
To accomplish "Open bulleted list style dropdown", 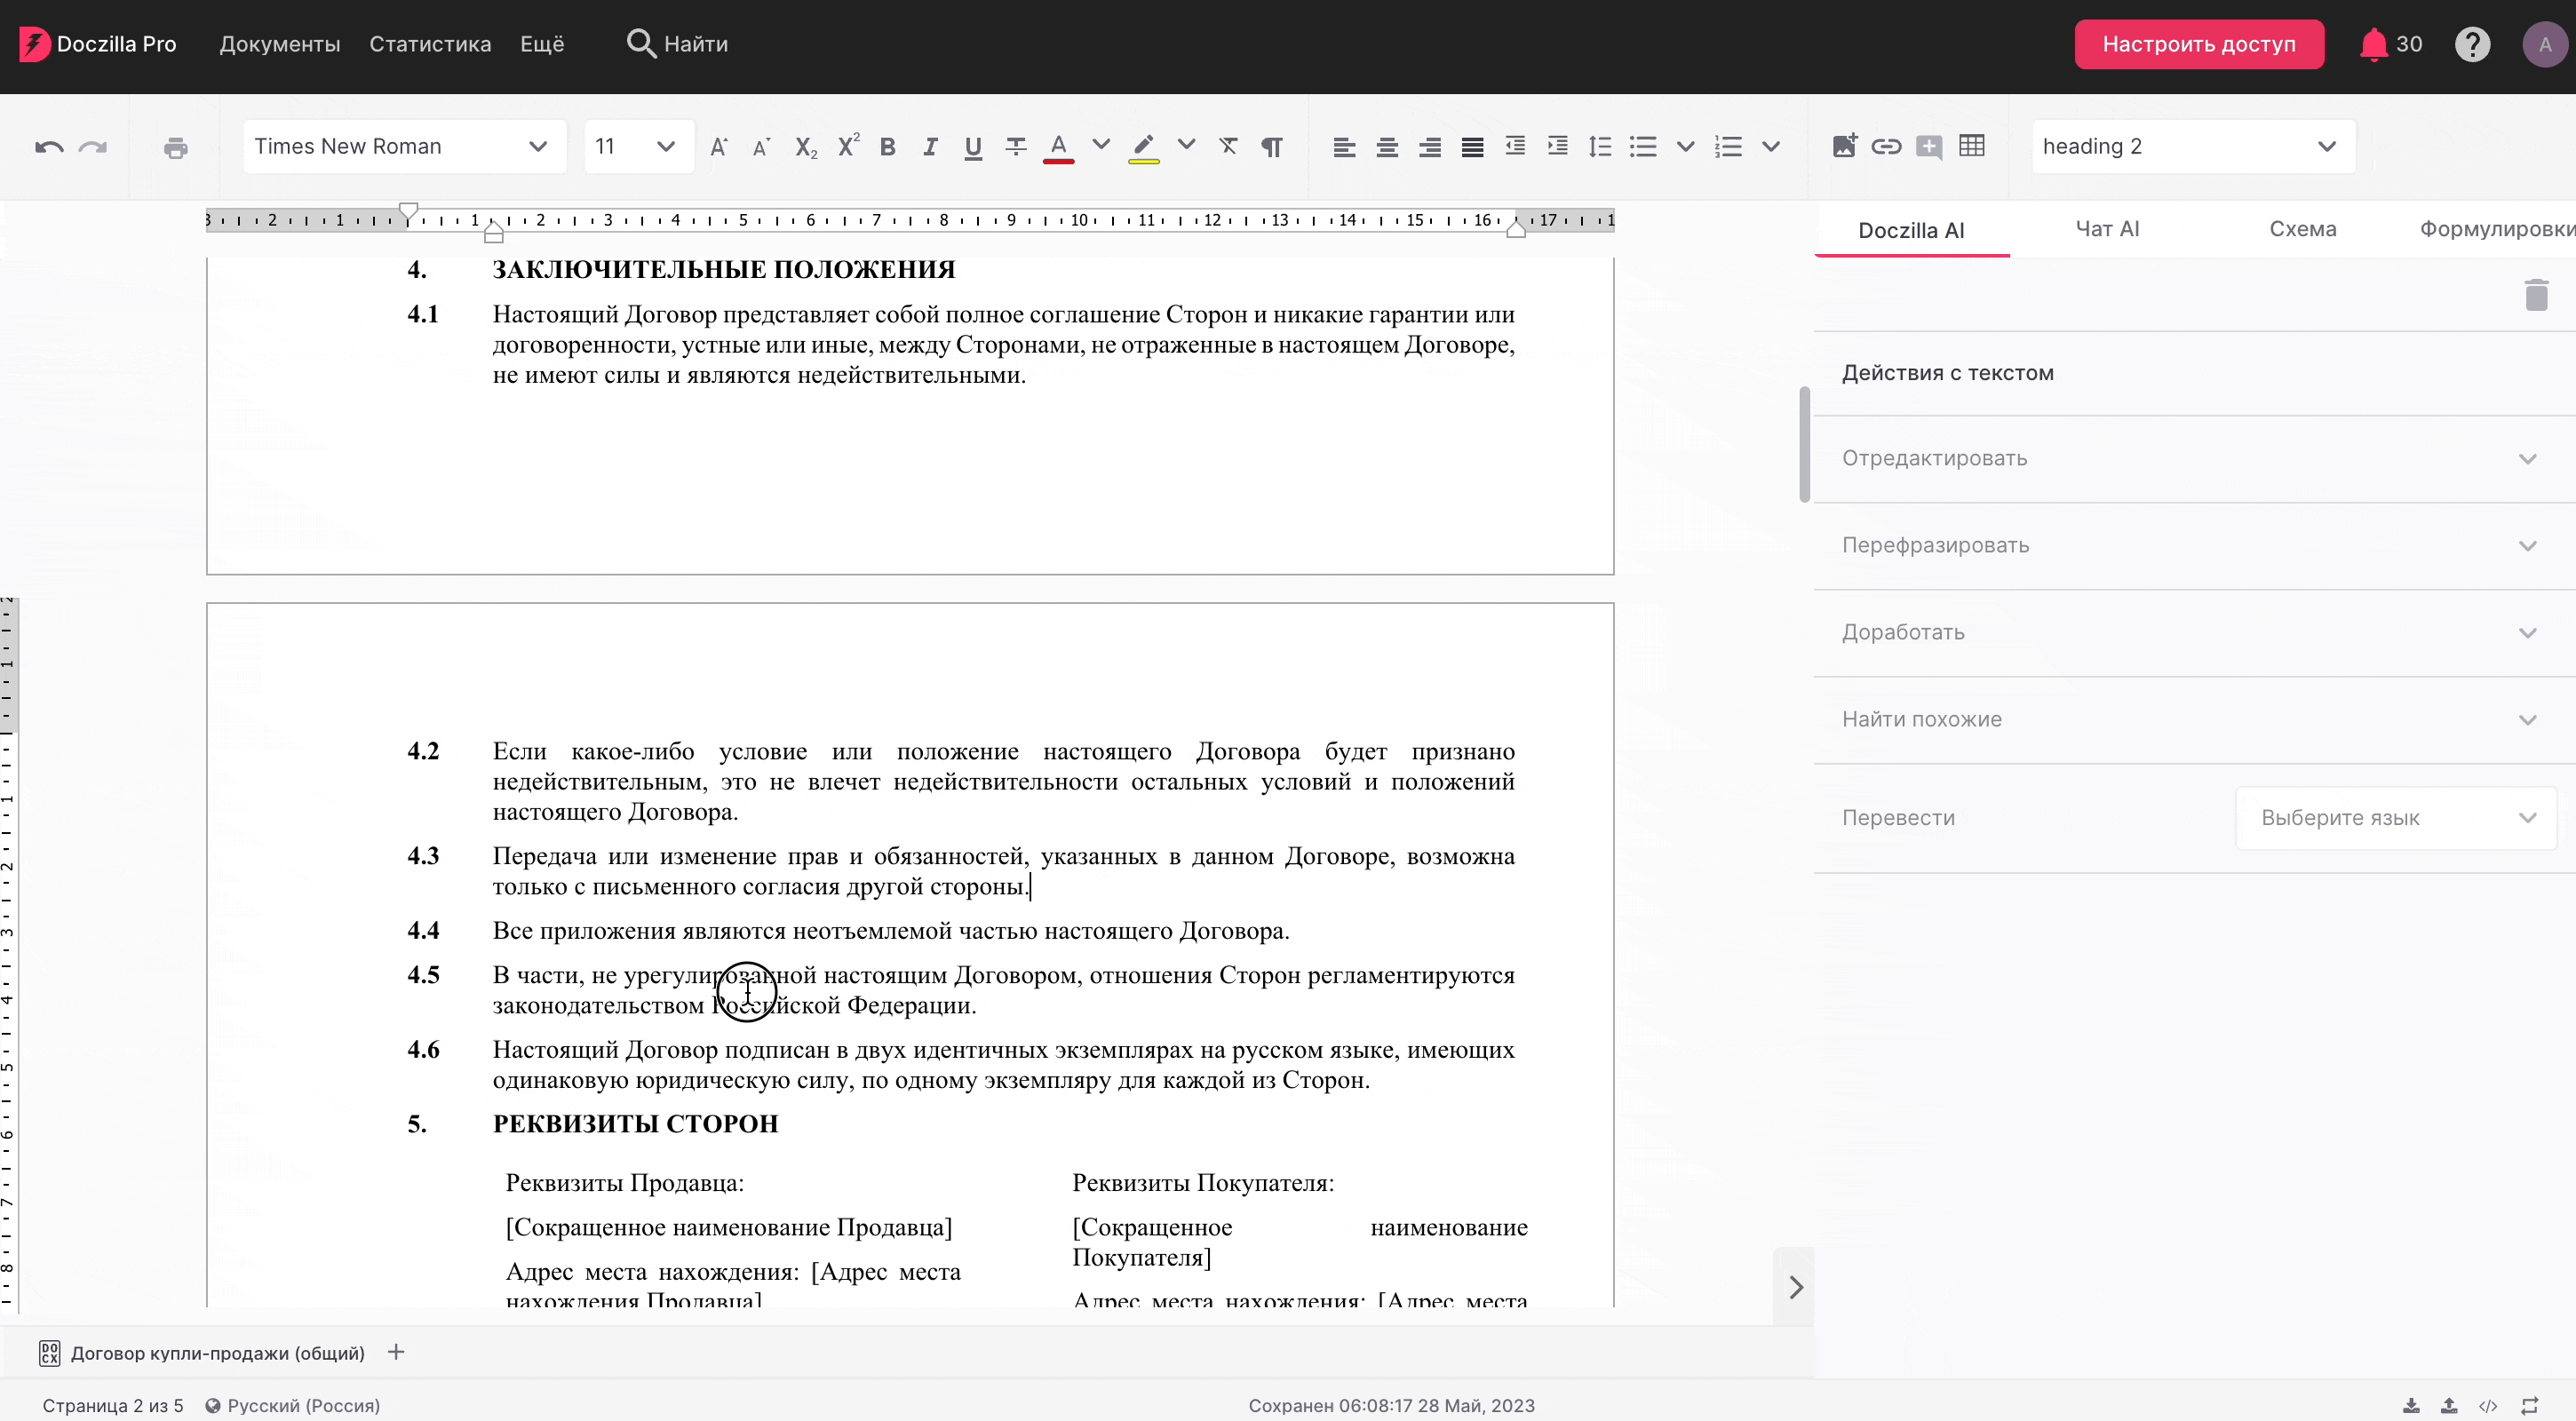I will pyautogui.click(x=1685, y=147).
